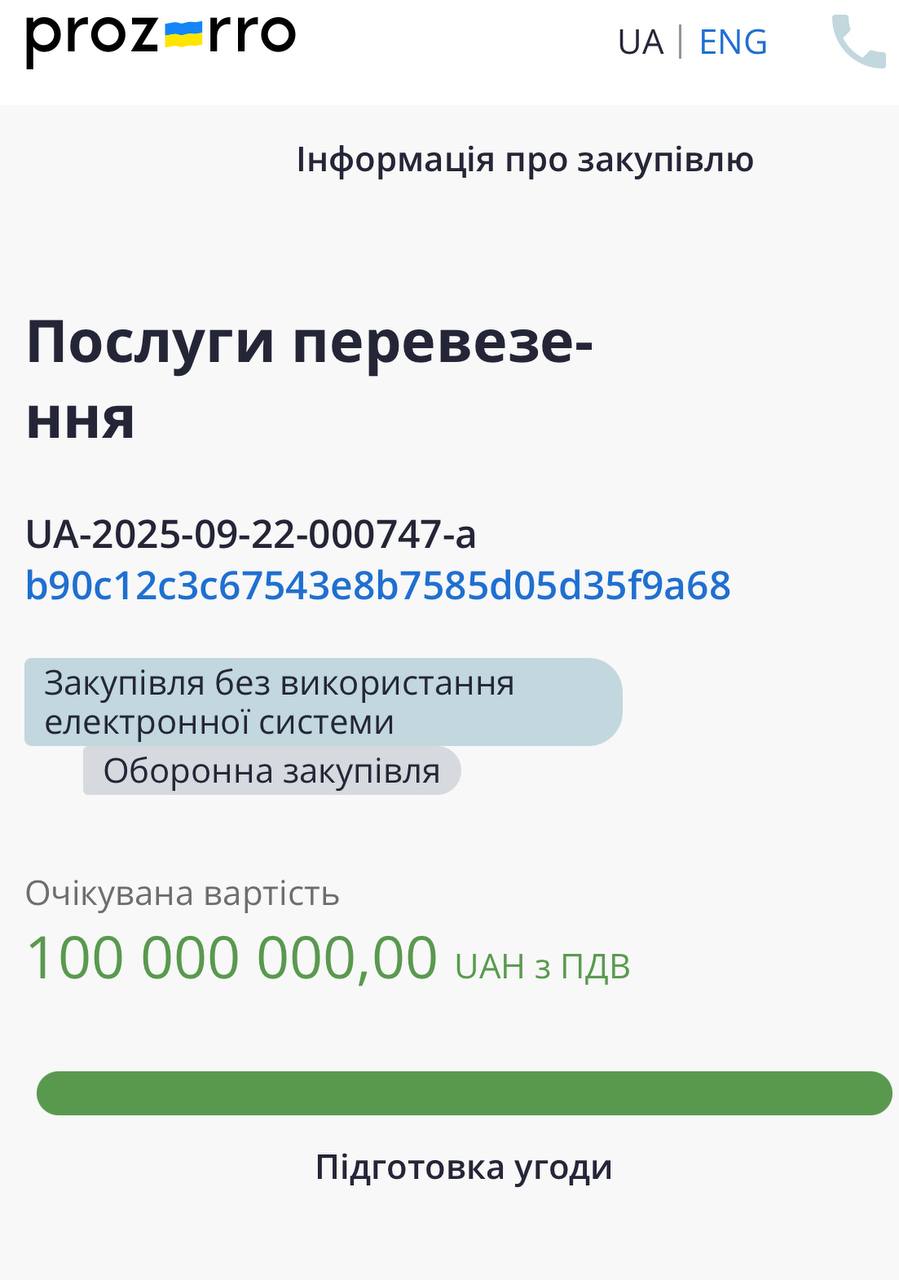
Task: Click the Послуги перевезення title
Action: coord(309,345)
